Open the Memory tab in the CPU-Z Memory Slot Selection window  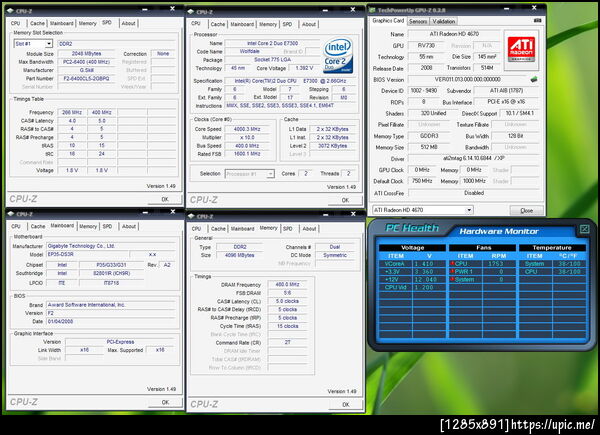pyautogui.click(x=88, y=23)
